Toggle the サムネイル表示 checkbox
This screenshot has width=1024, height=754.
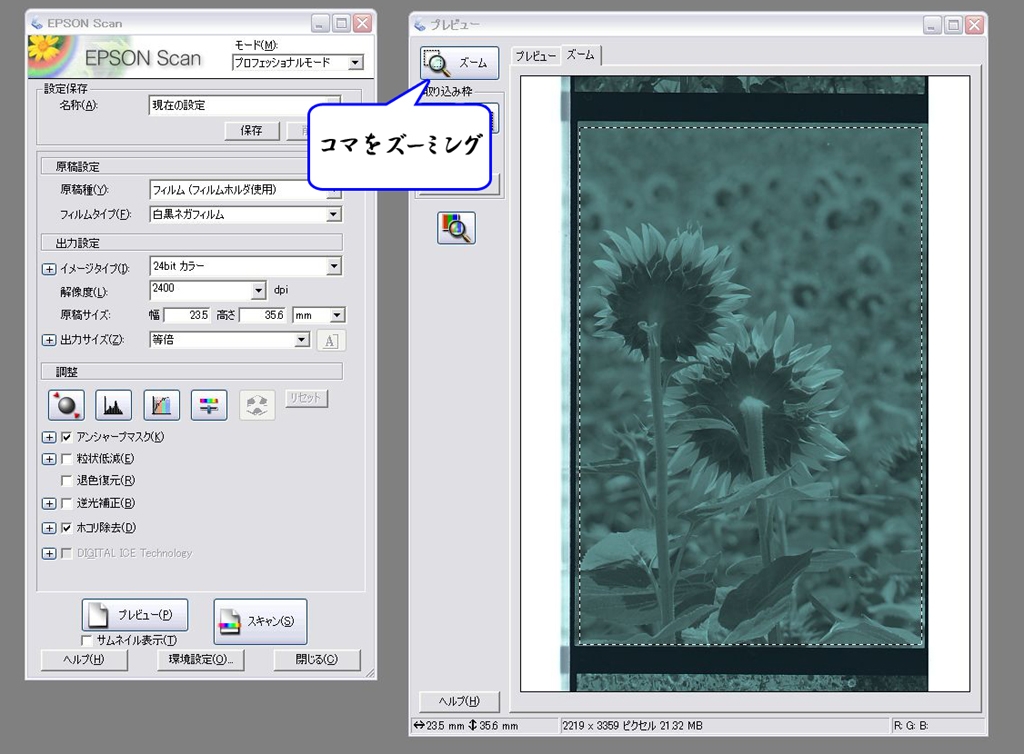point(87,640)
